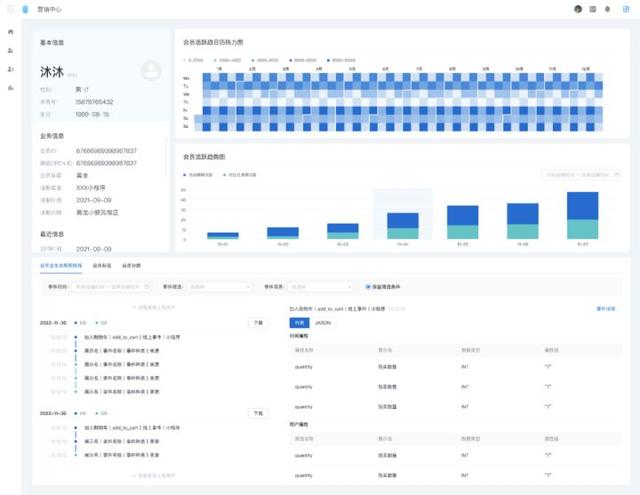Click the highlighted fourth bar in trend chart
Screen dimensions: 640x495
402,226
